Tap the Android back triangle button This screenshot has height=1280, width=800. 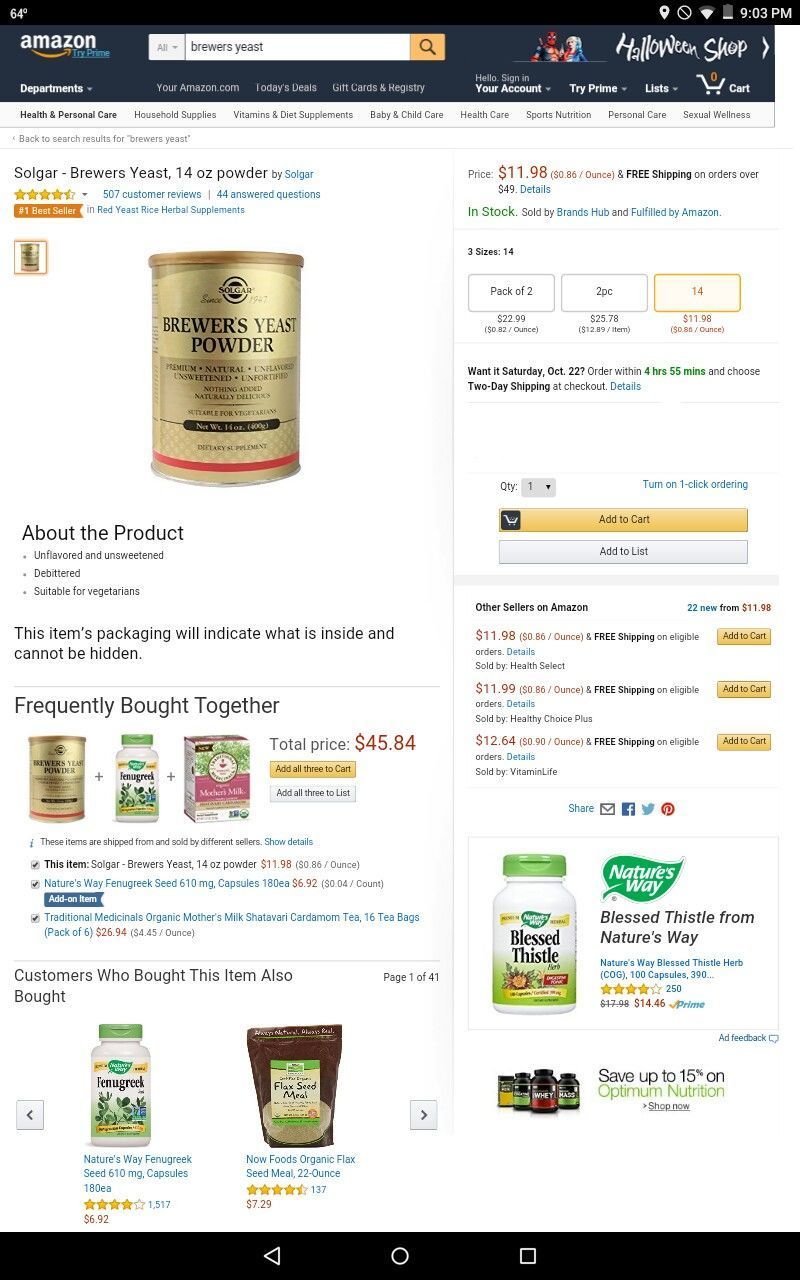(272, 1256)
